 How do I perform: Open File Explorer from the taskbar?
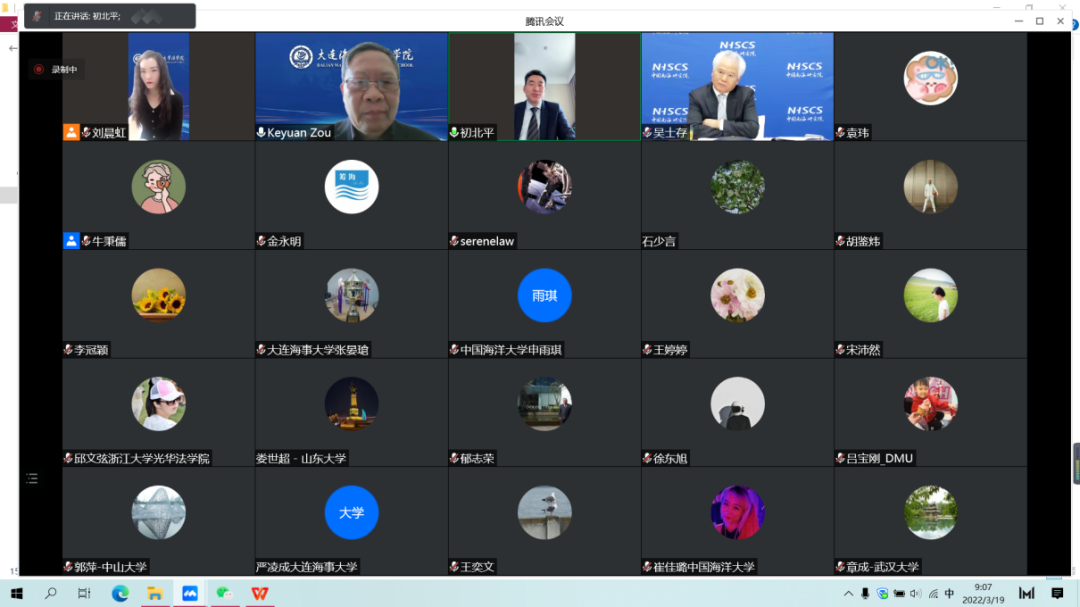(155, 593)
